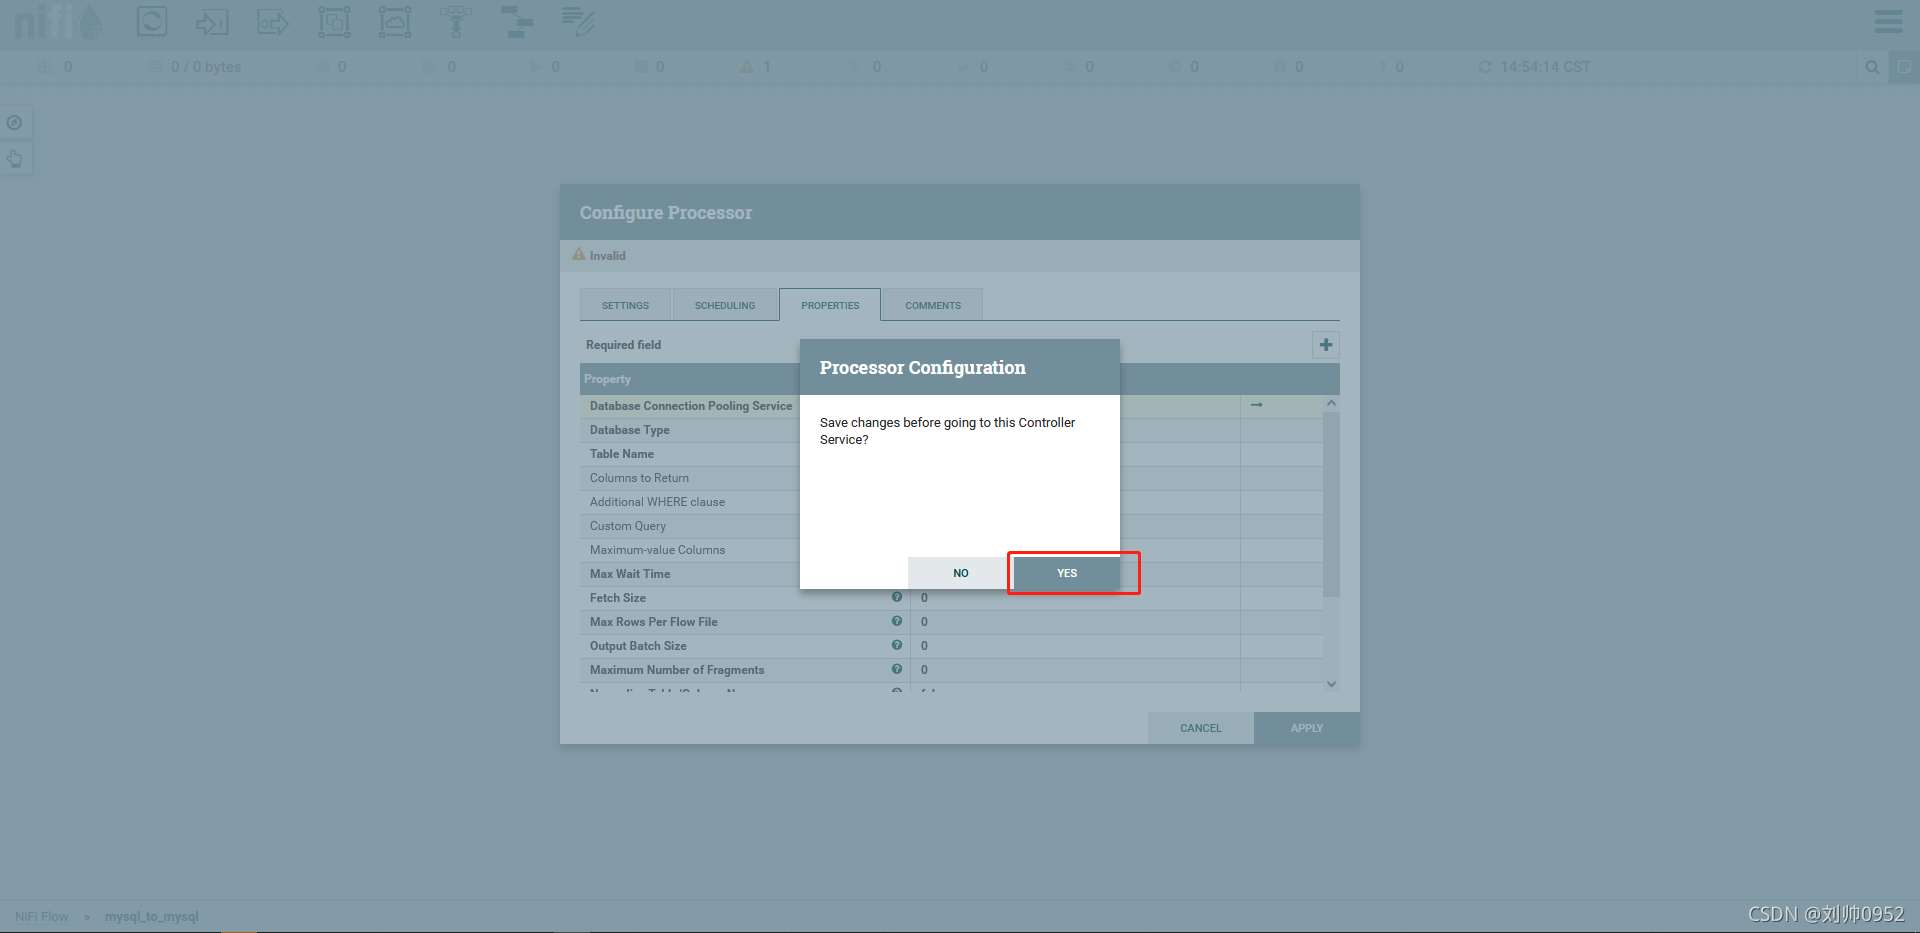The width and height of the screenshot is (1920, 933).
Task: Add a new property with the plus icon
Action: click(1326, 345)
